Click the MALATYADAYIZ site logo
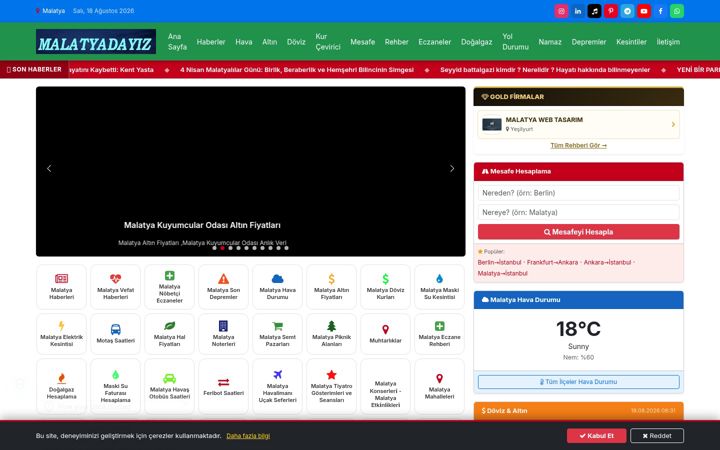The width and height of the screenshot is (720, 450). (96, 42)
